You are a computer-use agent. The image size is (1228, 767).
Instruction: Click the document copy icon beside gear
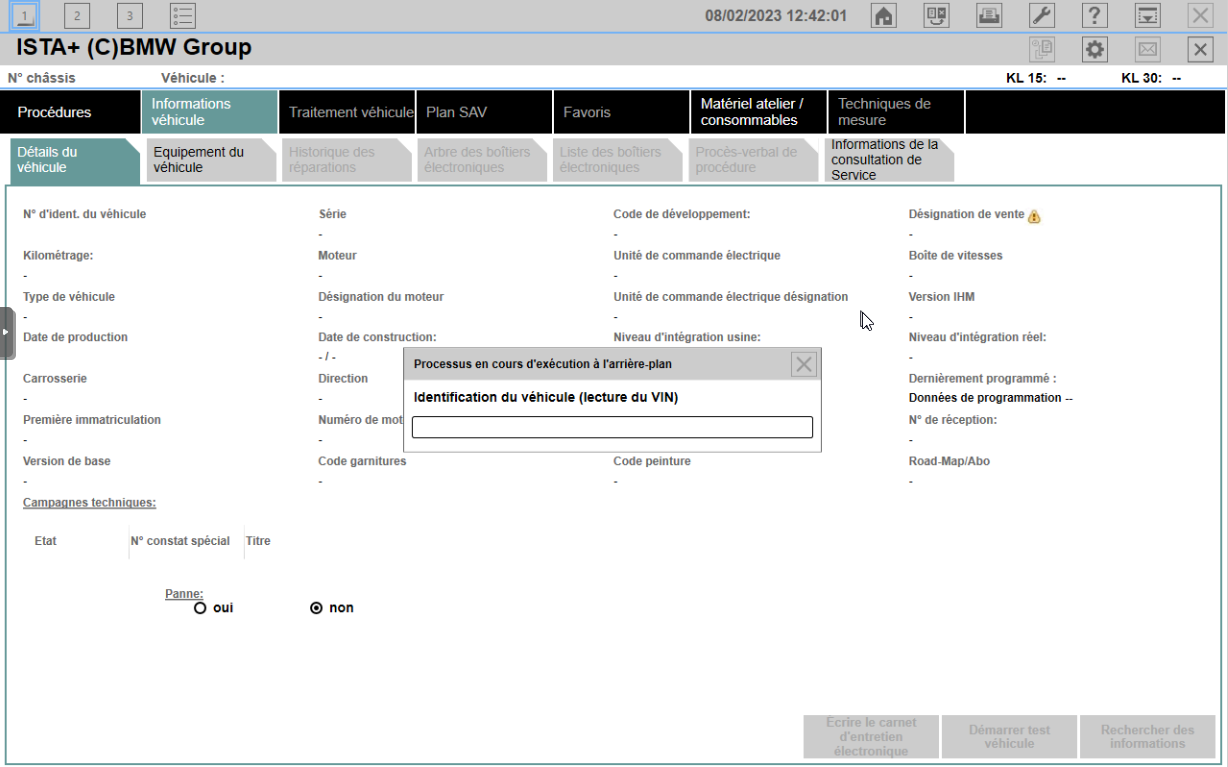[x=1042, y=49]
